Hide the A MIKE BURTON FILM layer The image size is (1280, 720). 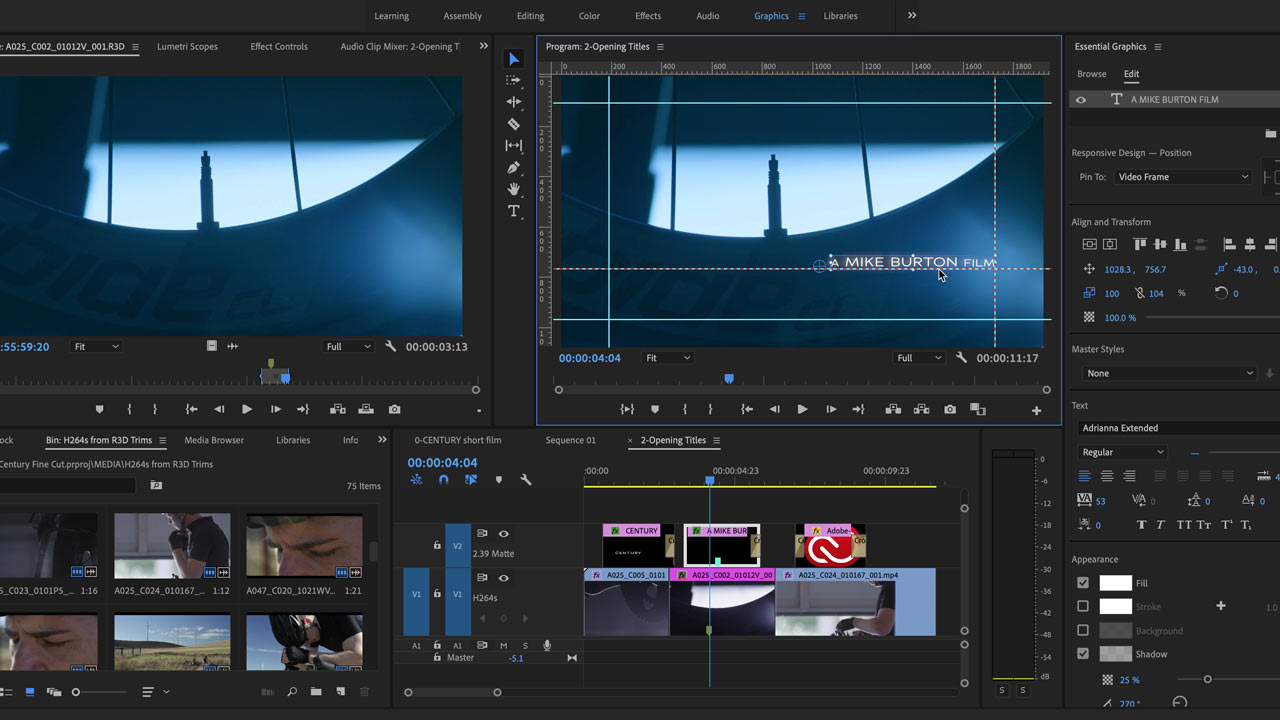coord(1080,100)
